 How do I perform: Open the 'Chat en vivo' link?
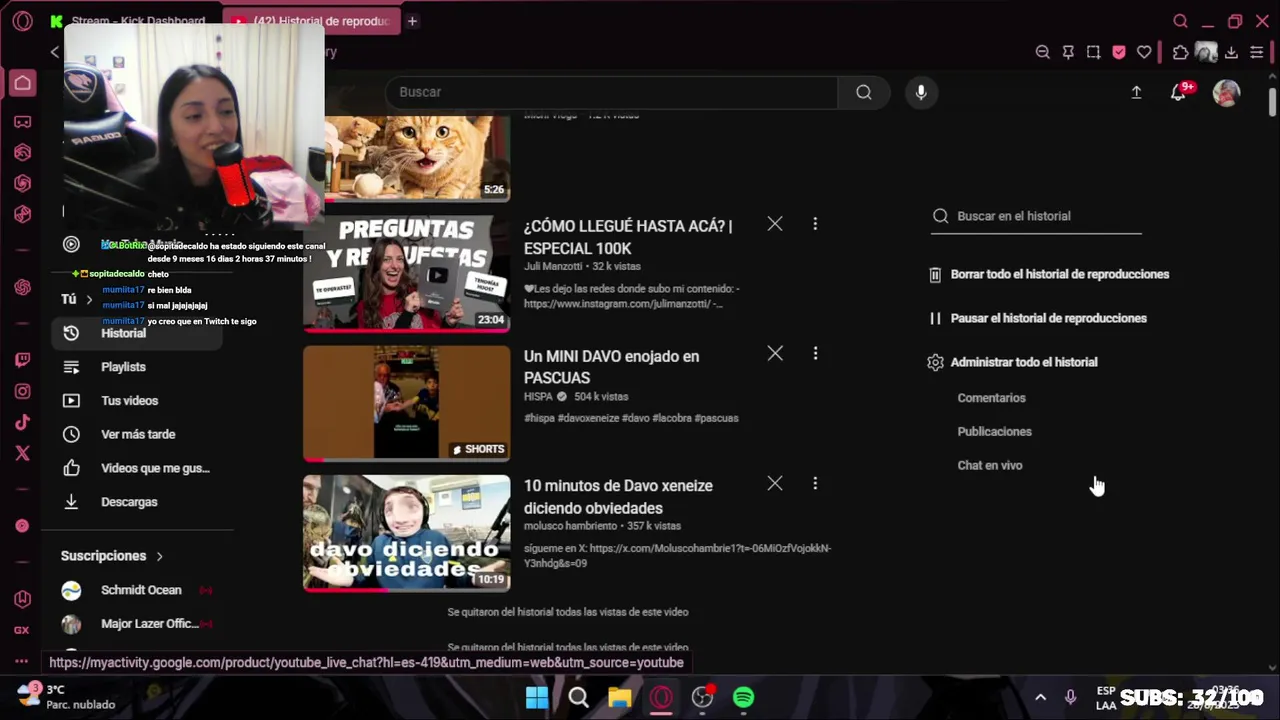click(989, 466)
